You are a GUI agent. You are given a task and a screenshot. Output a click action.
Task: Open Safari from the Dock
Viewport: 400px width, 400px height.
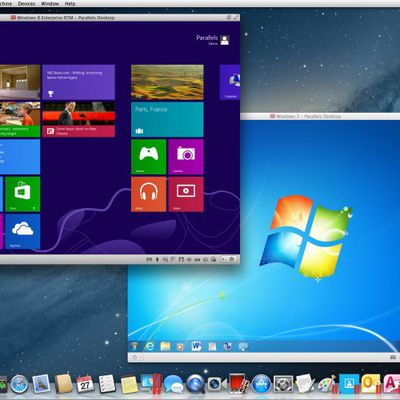pos(20,384)
